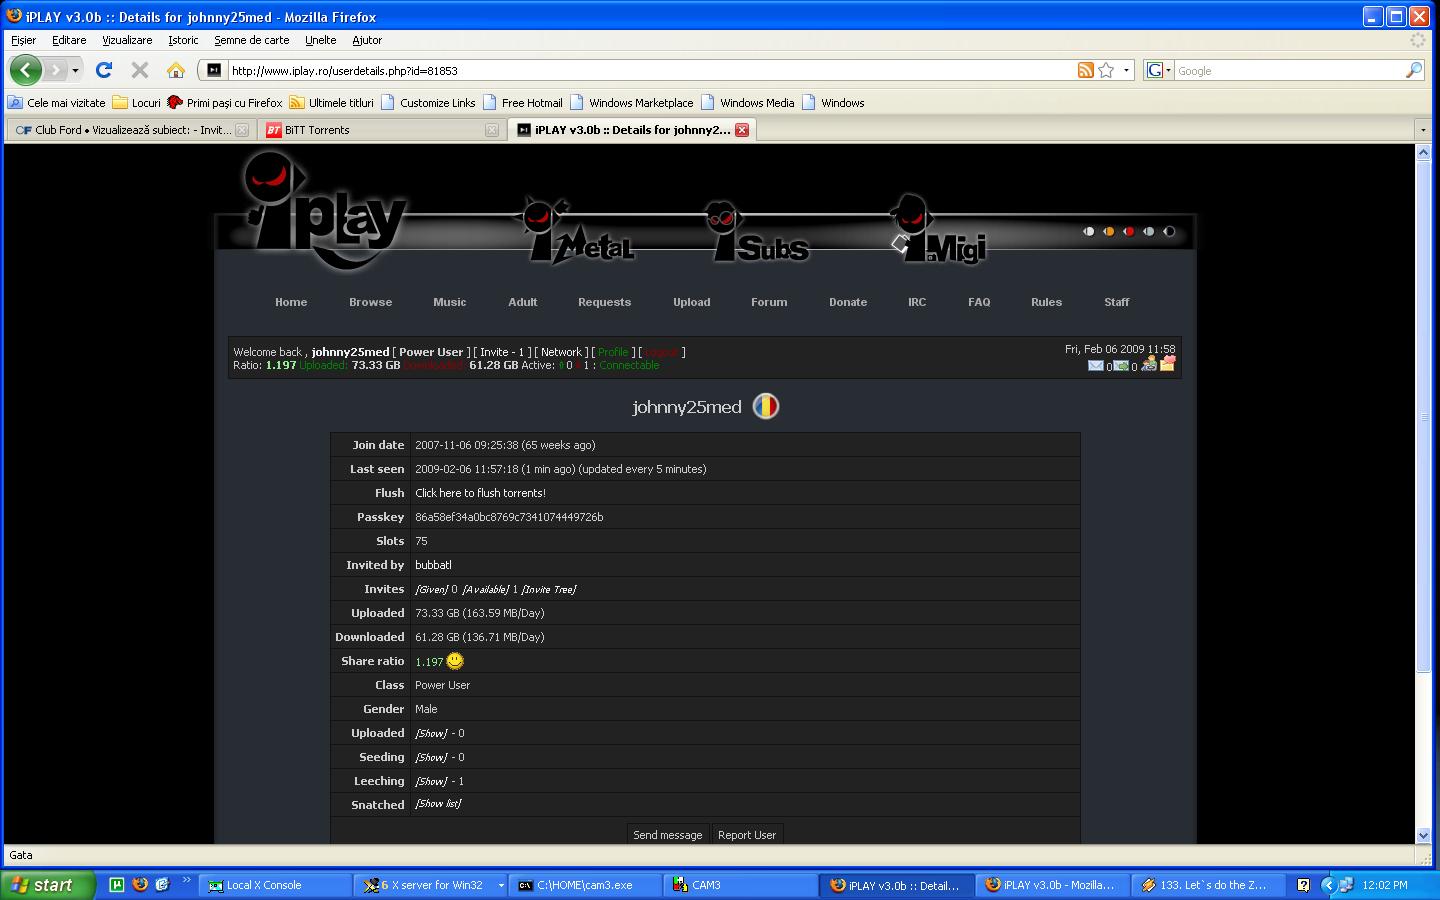Select the orange theme color dot
The height and width of the screenshot is (900, 1440).
tap(1108, 232)
